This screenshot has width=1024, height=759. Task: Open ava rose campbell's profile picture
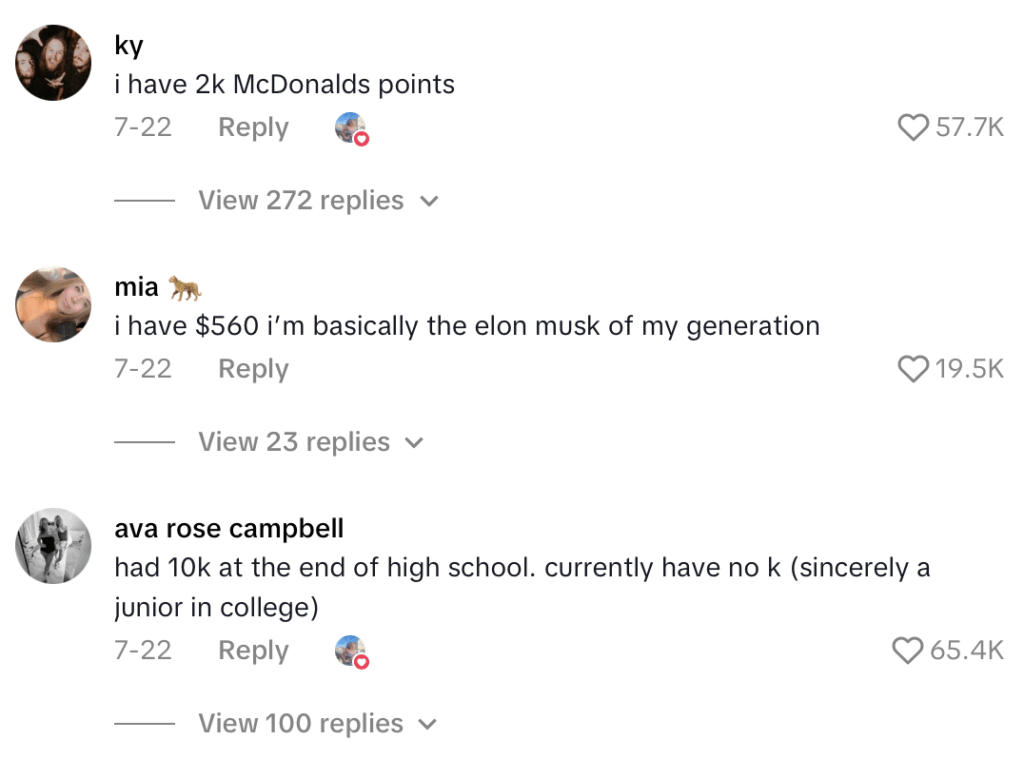pos(54,545)
